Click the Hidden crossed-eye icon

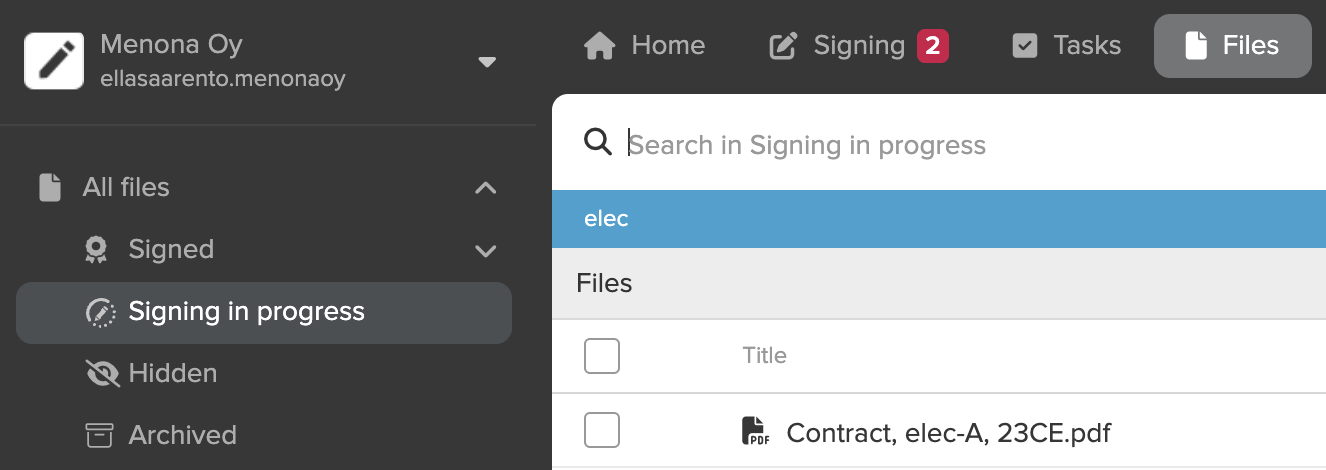pos(102,373)
